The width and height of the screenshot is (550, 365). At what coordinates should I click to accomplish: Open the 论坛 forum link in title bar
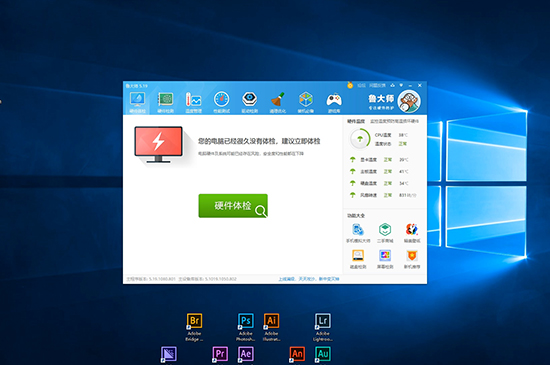point(361,85)
